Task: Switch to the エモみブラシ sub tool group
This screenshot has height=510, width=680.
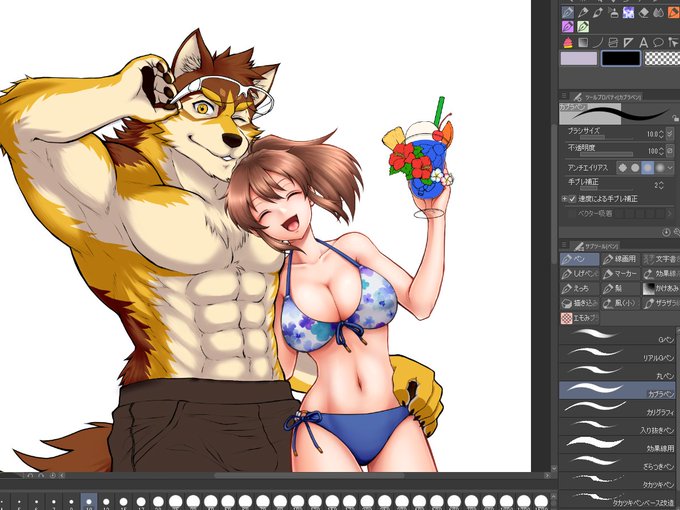Action: coord(580,318)
